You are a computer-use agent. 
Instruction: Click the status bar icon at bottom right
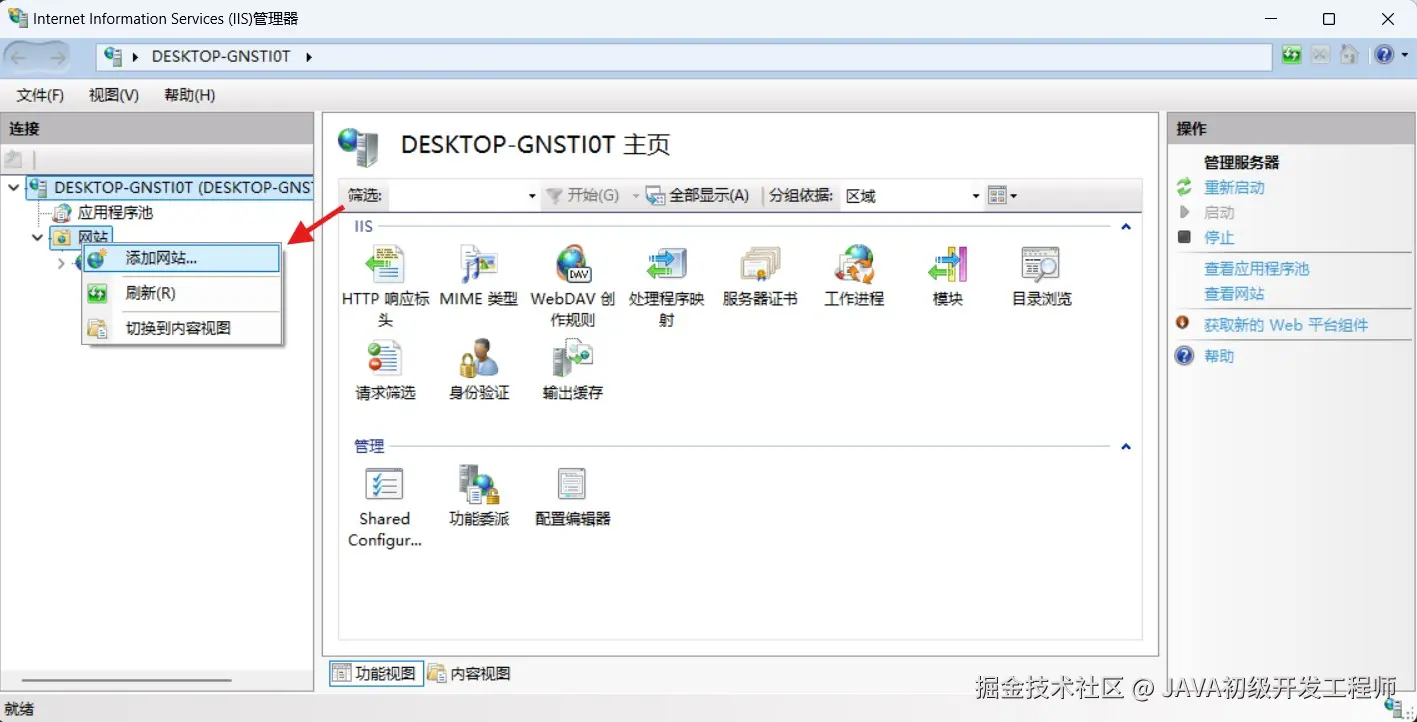click(1394, 709)
